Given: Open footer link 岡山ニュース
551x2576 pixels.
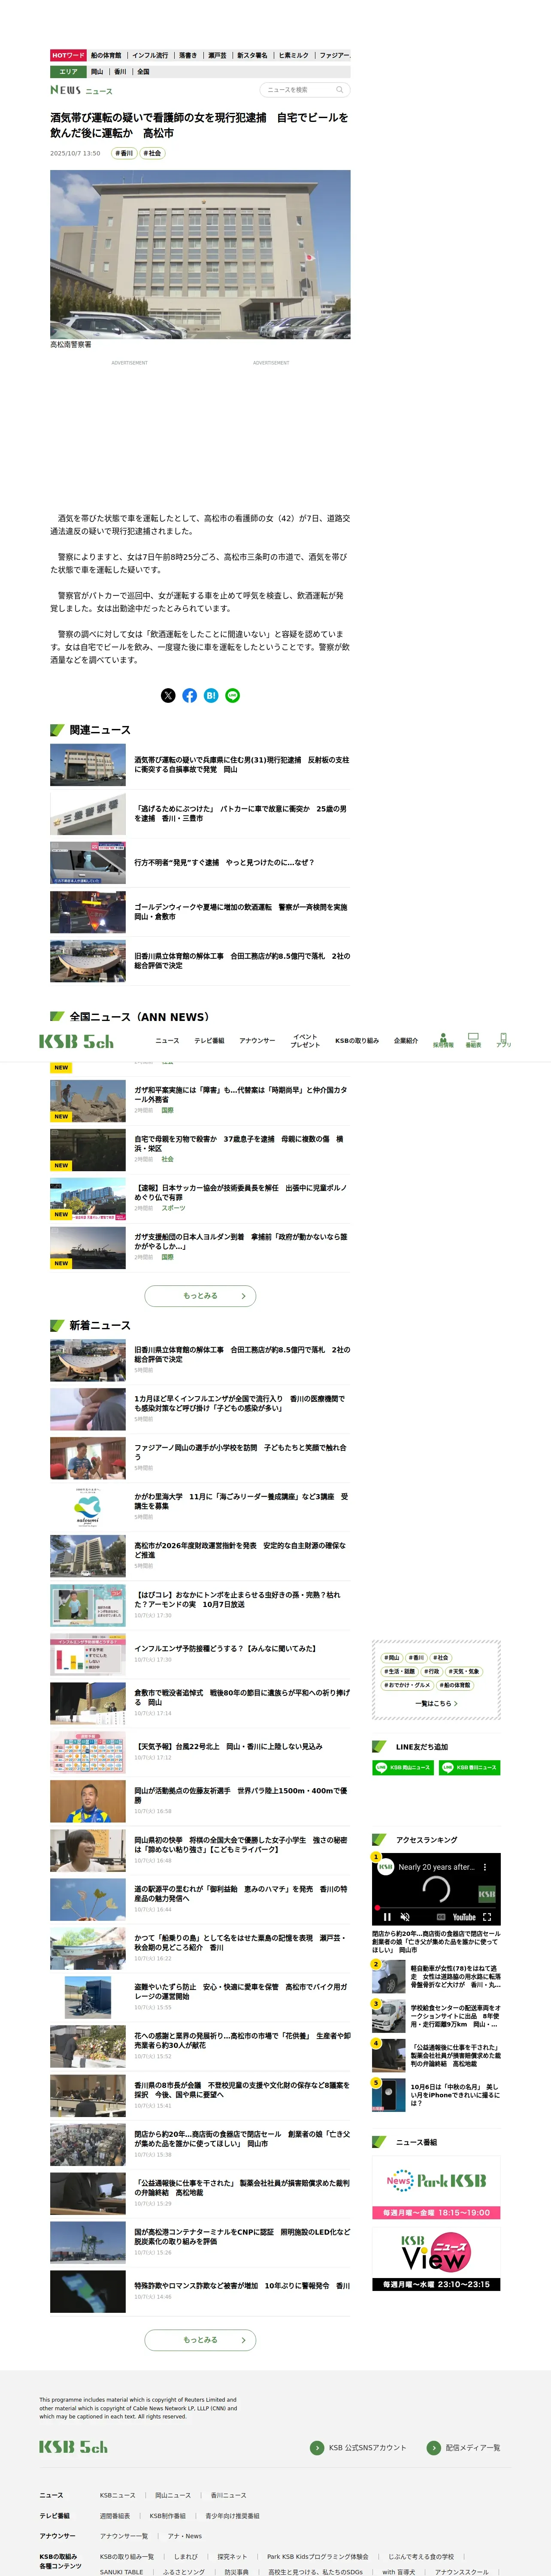Looking at the screenshot, I should coord(173,2495).
